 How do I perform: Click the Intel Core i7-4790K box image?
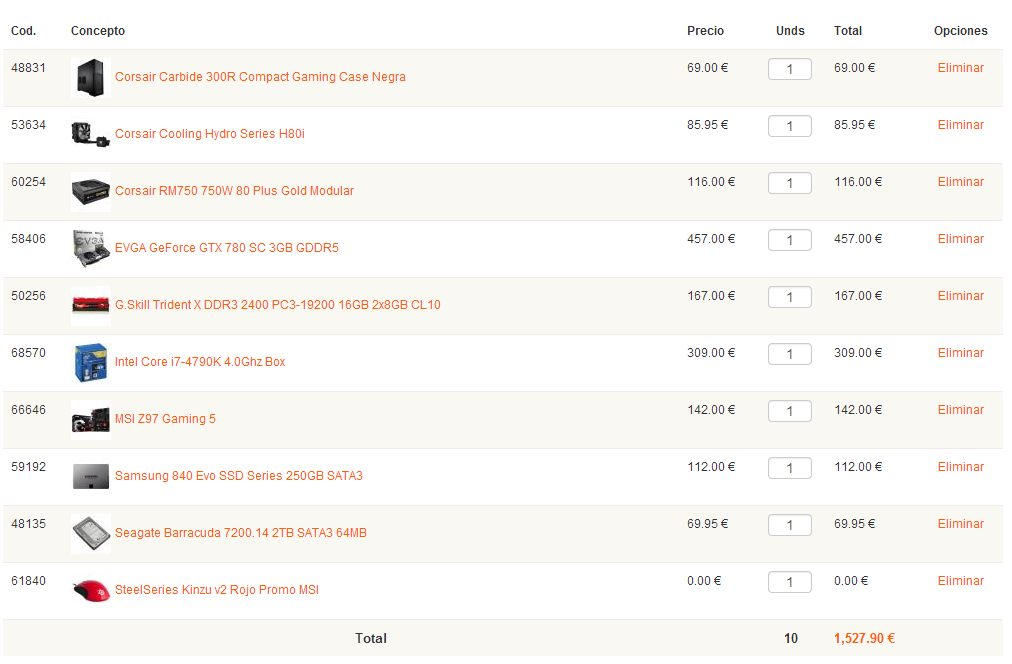coord(91,362)
